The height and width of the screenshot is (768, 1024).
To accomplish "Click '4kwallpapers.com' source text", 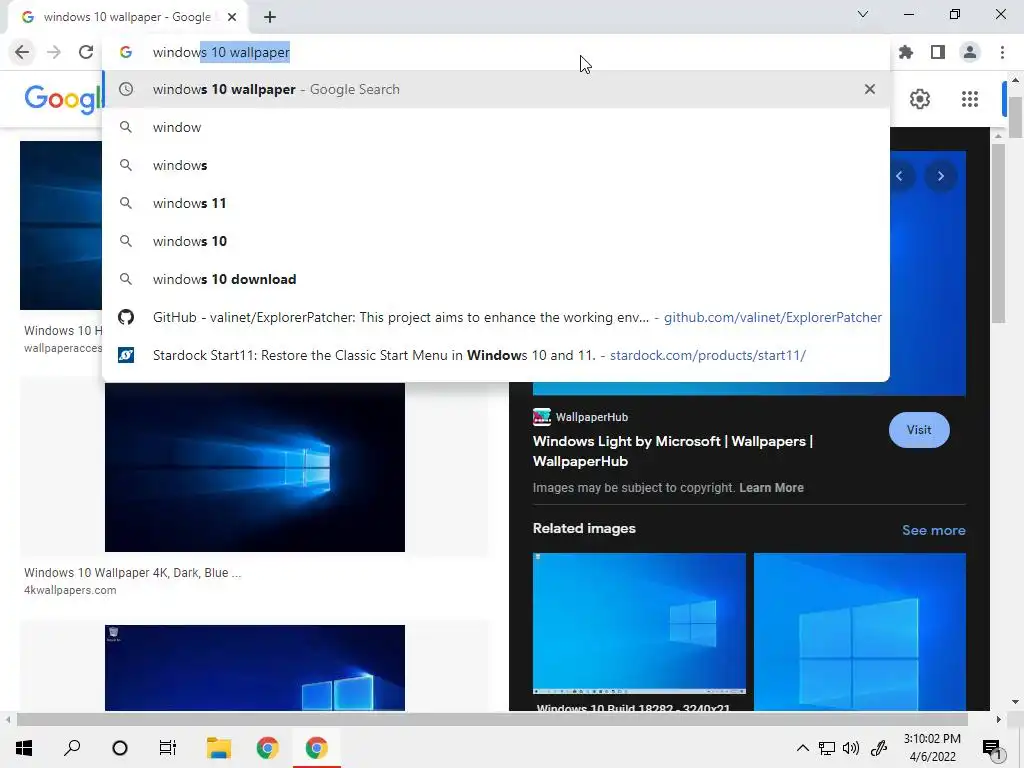I will click(70, 590).
